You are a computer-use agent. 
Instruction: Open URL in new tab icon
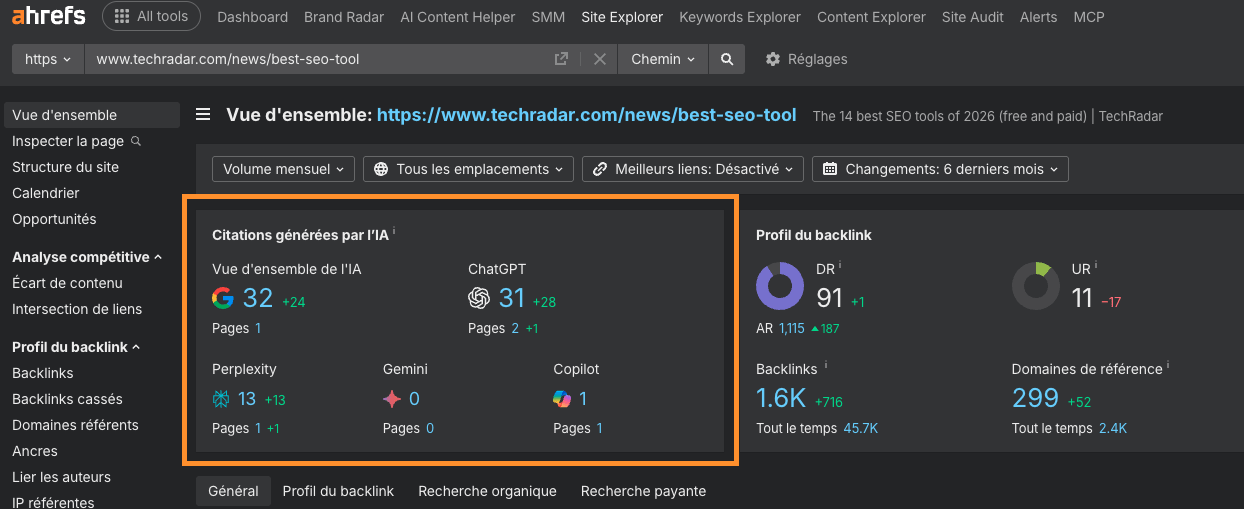562,59
